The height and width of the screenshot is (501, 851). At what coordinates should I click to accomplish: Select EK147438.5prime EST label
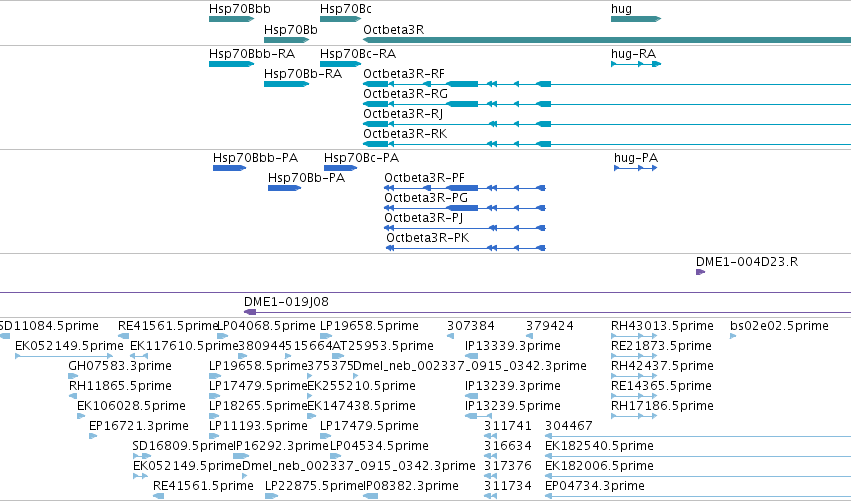[x=361, y=406]
